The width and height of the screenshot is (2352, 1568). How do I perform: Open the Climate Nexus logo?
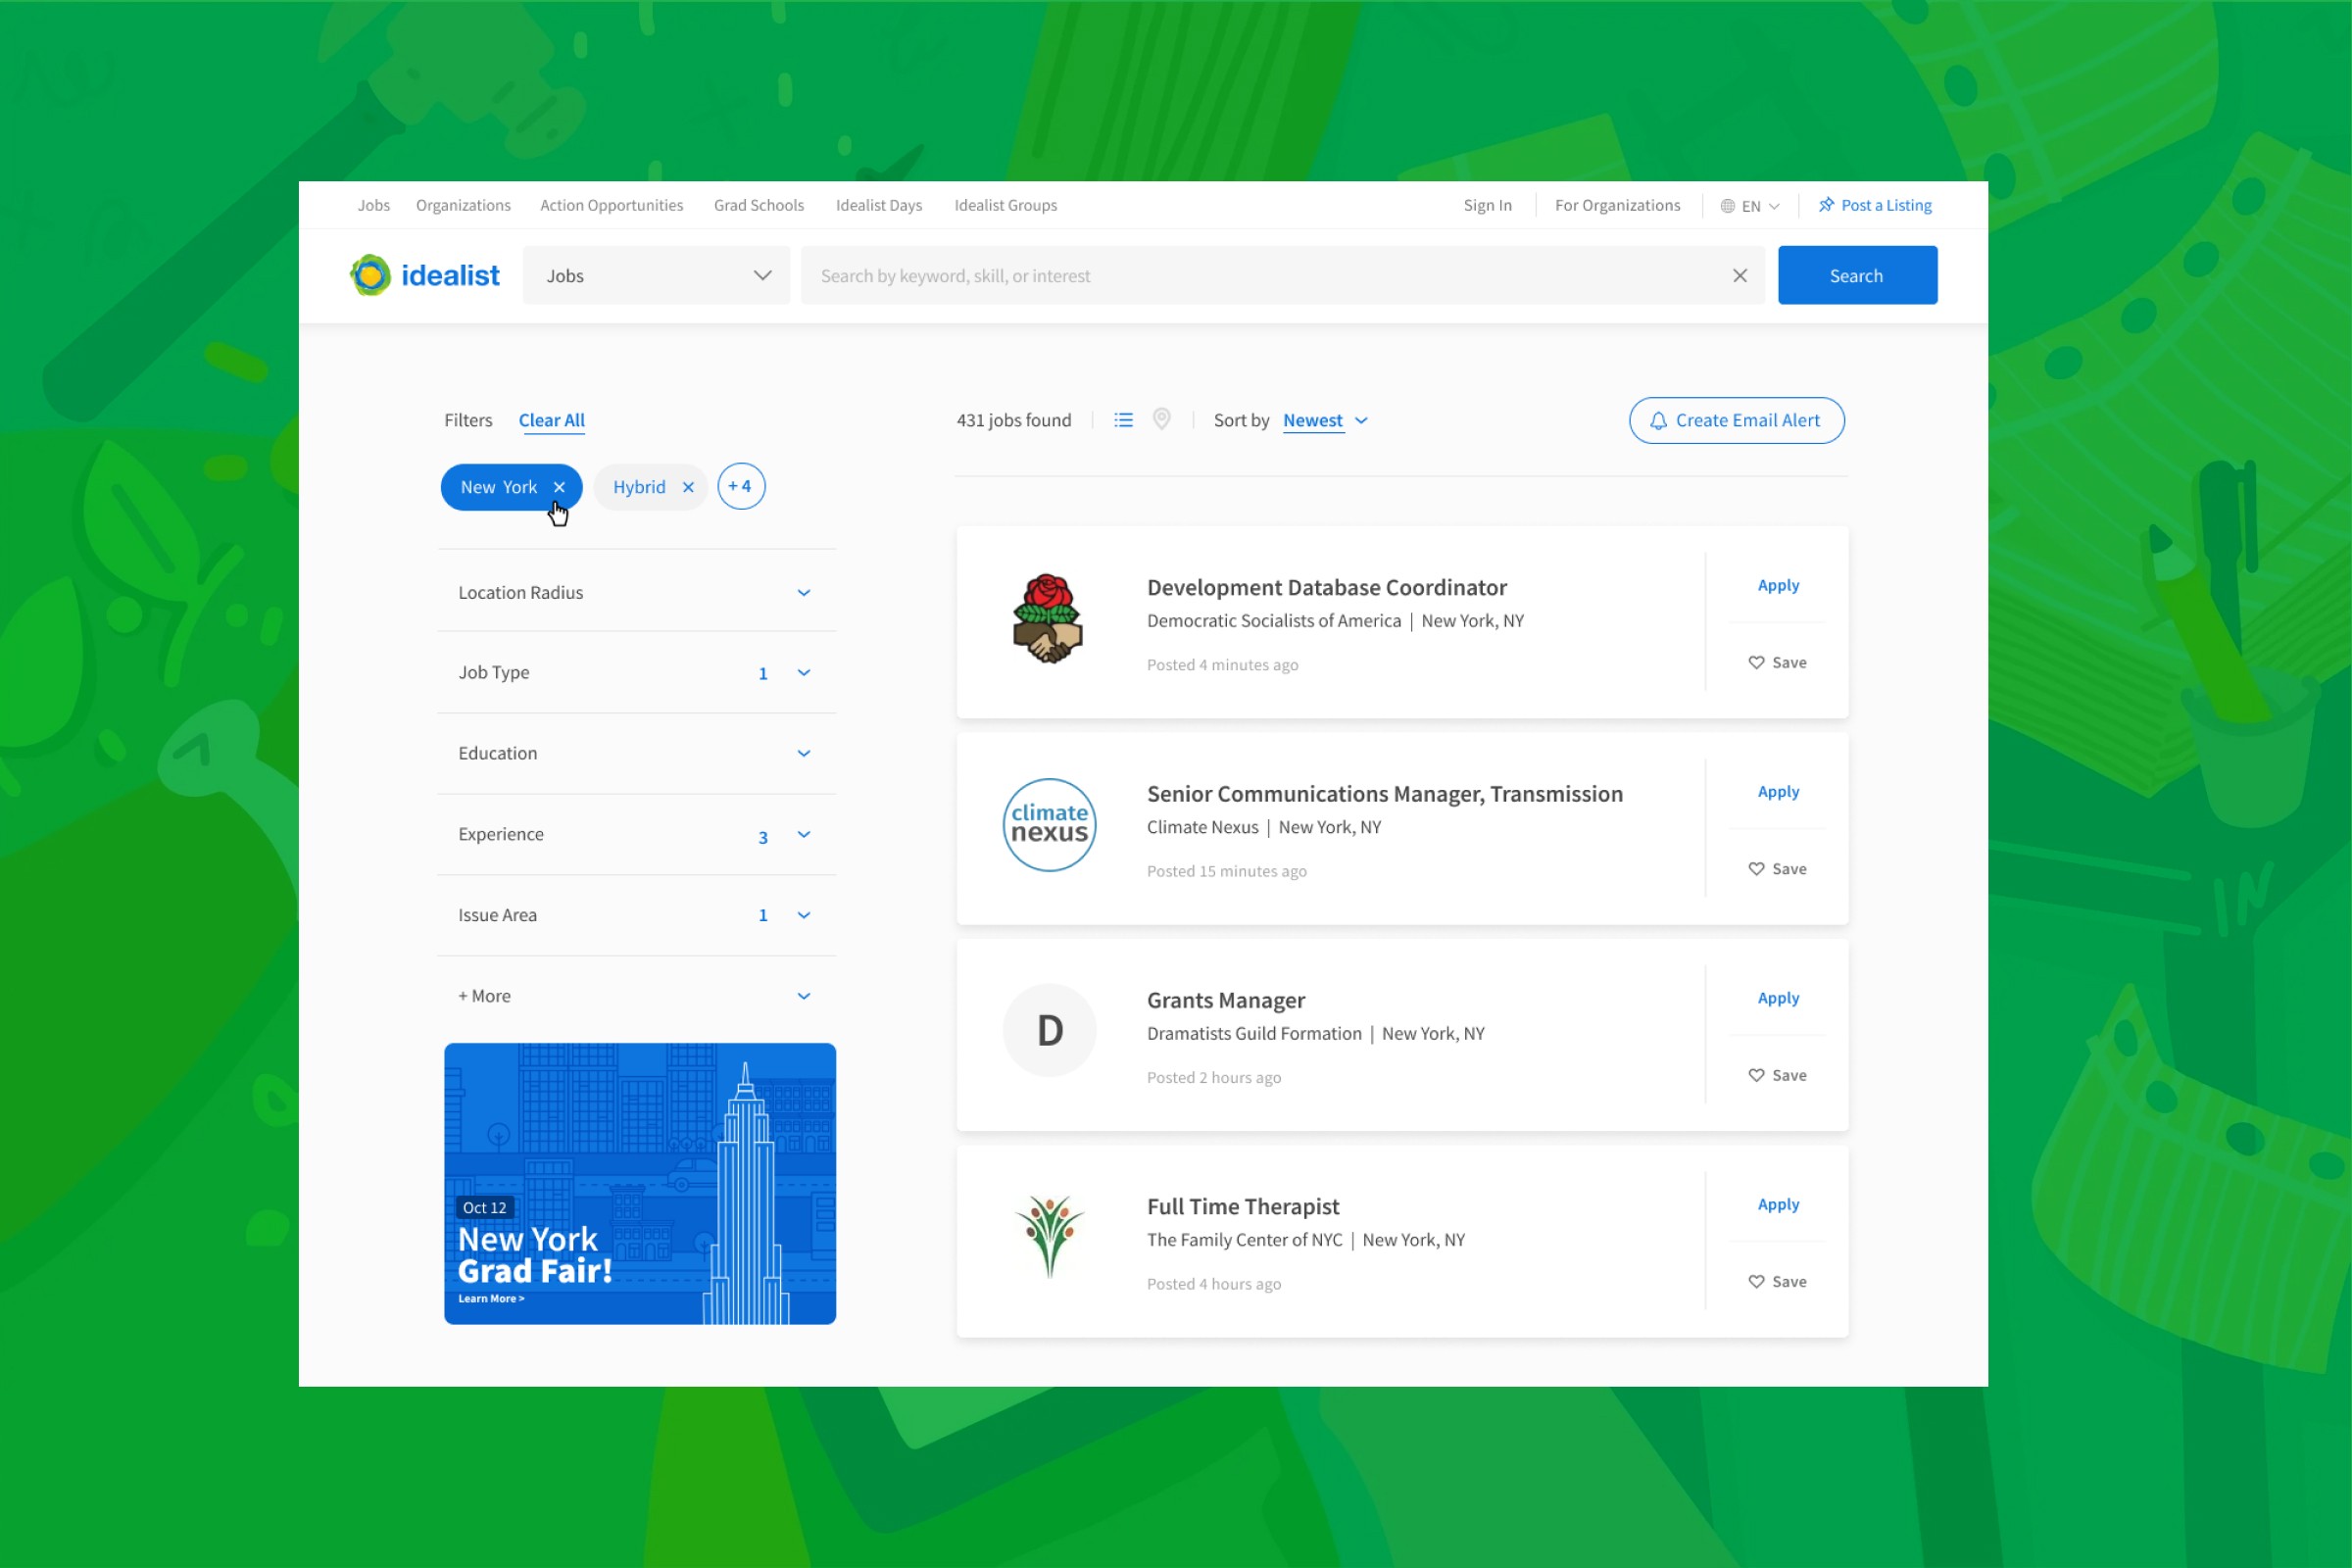[x=1049, y=825]
